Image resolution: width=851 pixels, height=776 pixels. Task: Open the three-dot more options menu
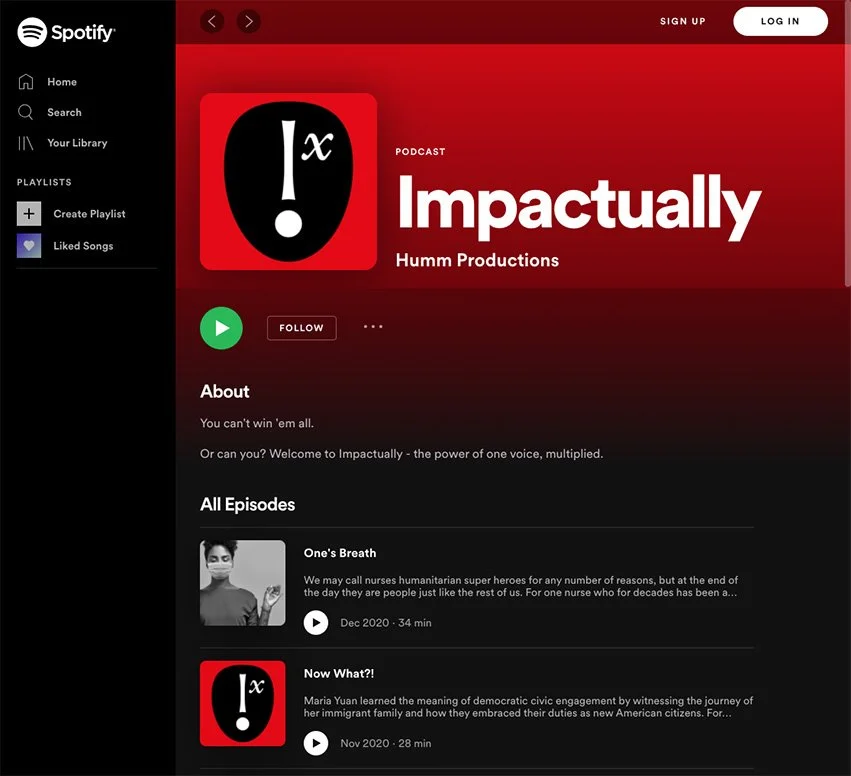tap(373, 327)
